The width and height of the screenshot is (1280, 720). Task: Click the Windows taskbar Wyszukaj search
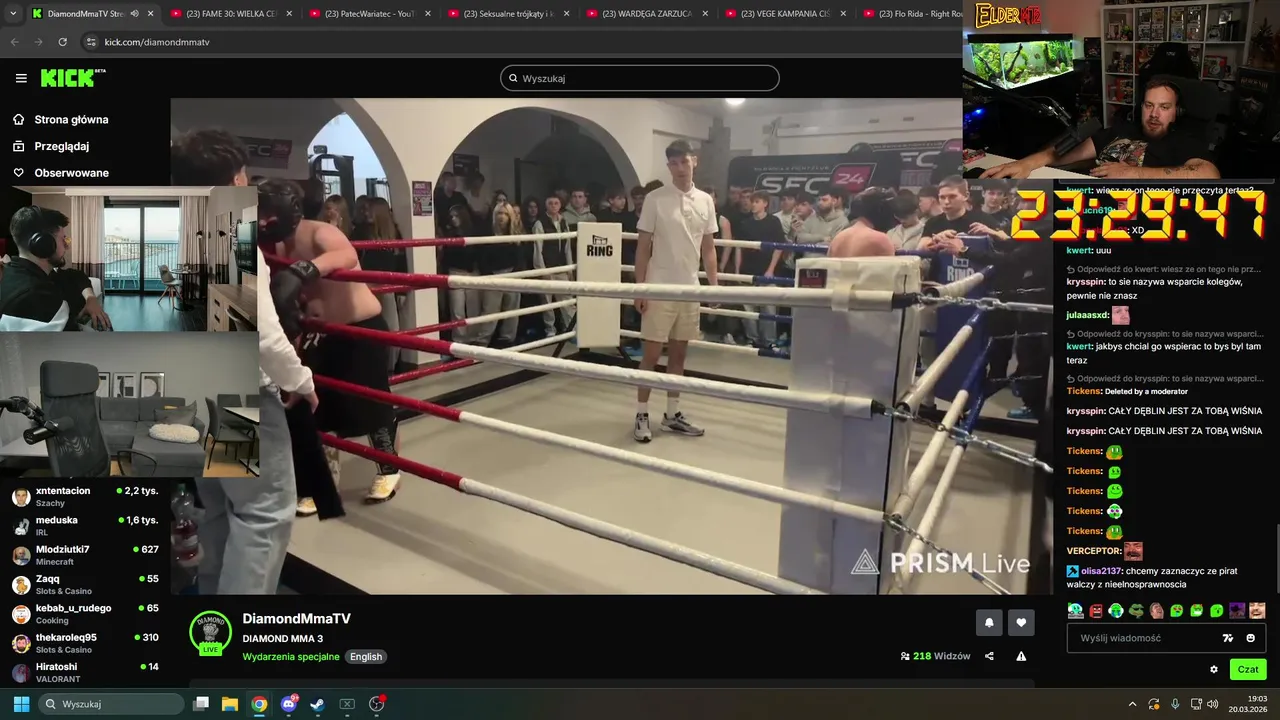click(113, 704)
